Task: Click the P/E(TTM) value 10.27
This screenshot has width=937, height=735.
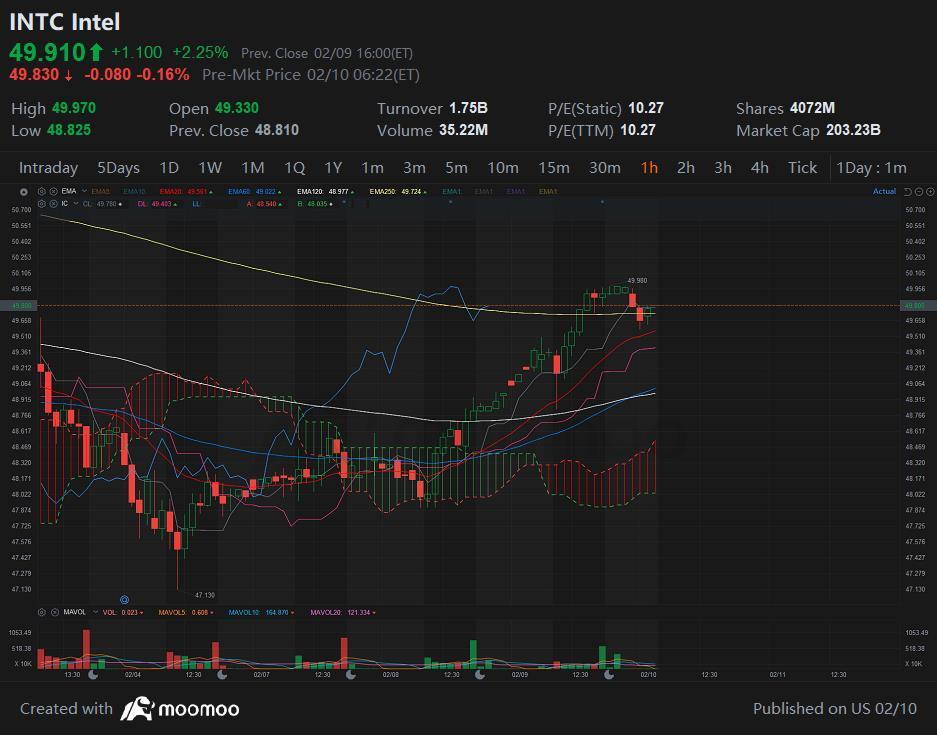Action: (x=638, y=130)
